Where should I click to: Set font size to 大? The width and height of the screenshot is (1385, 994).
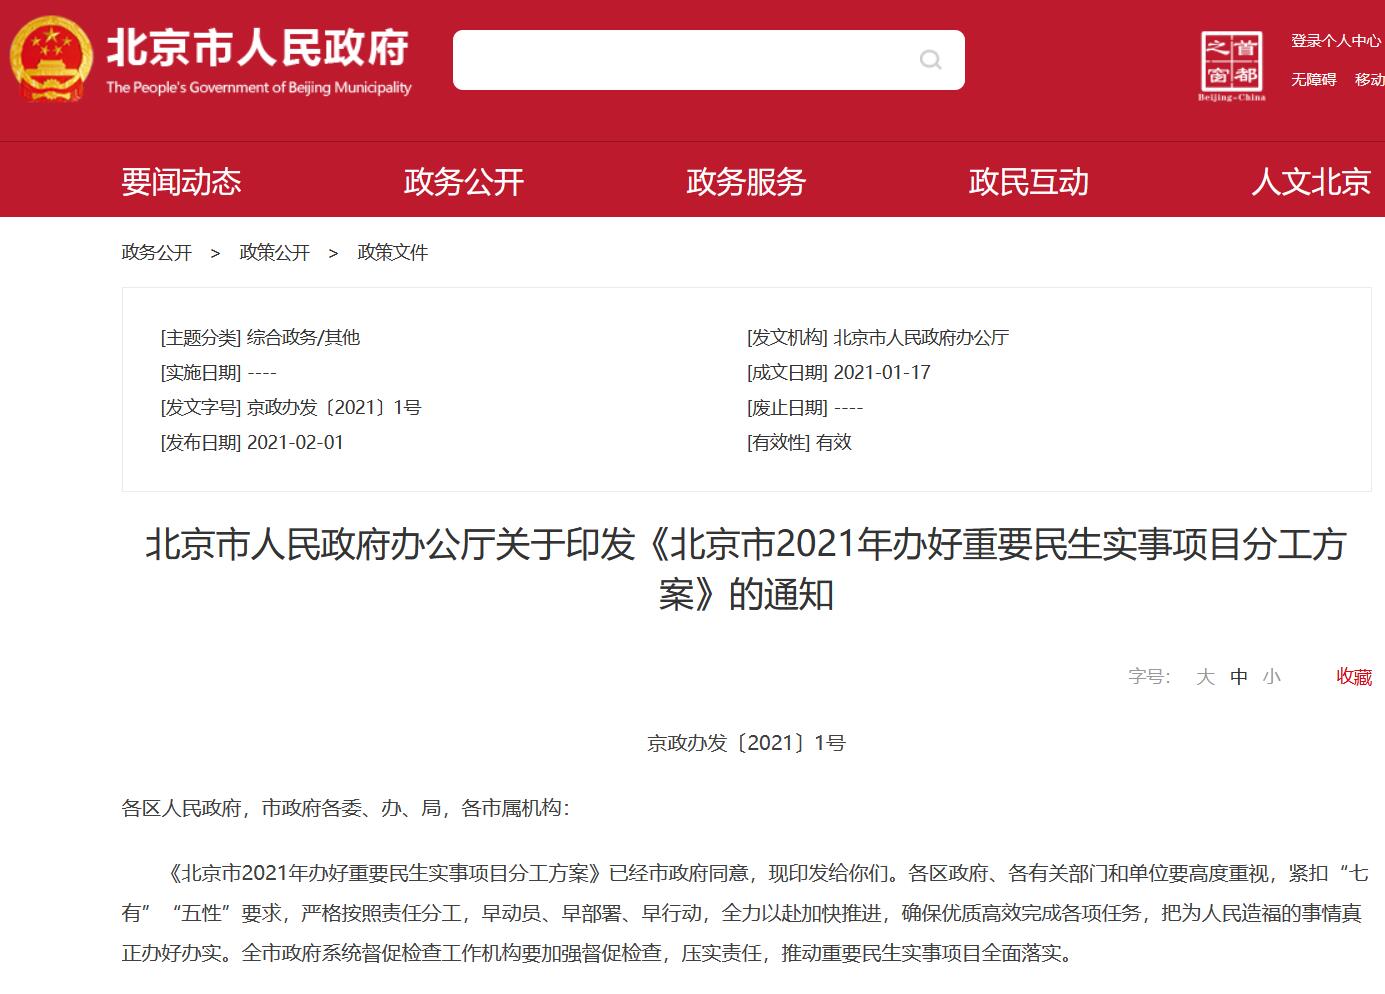pyautogui.click(x=1205, y=677)
